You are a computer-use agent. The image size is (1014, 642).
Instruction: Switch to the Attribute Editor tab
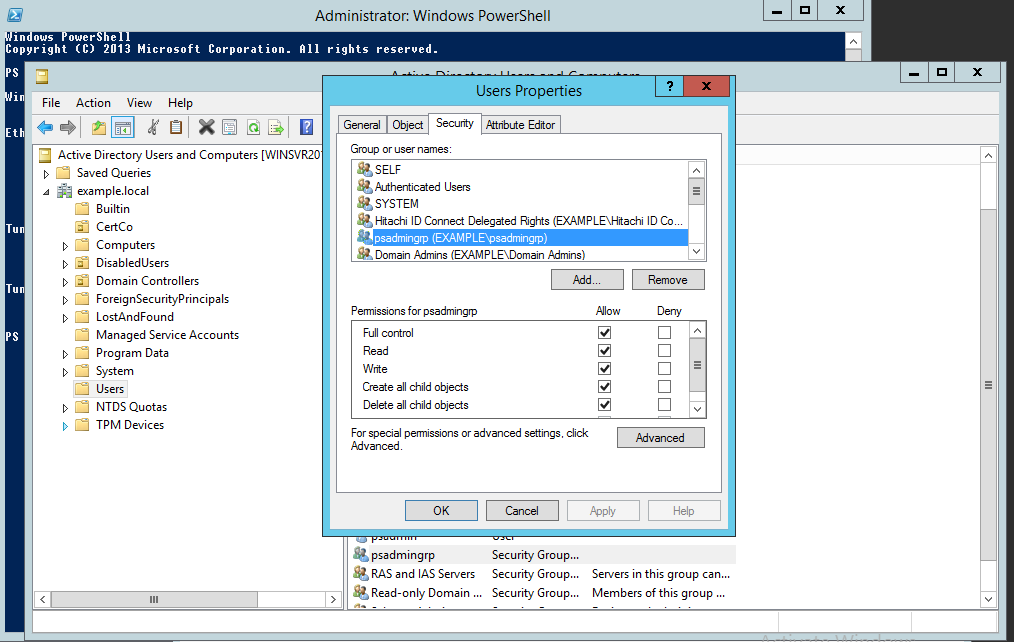coord(520,124)
